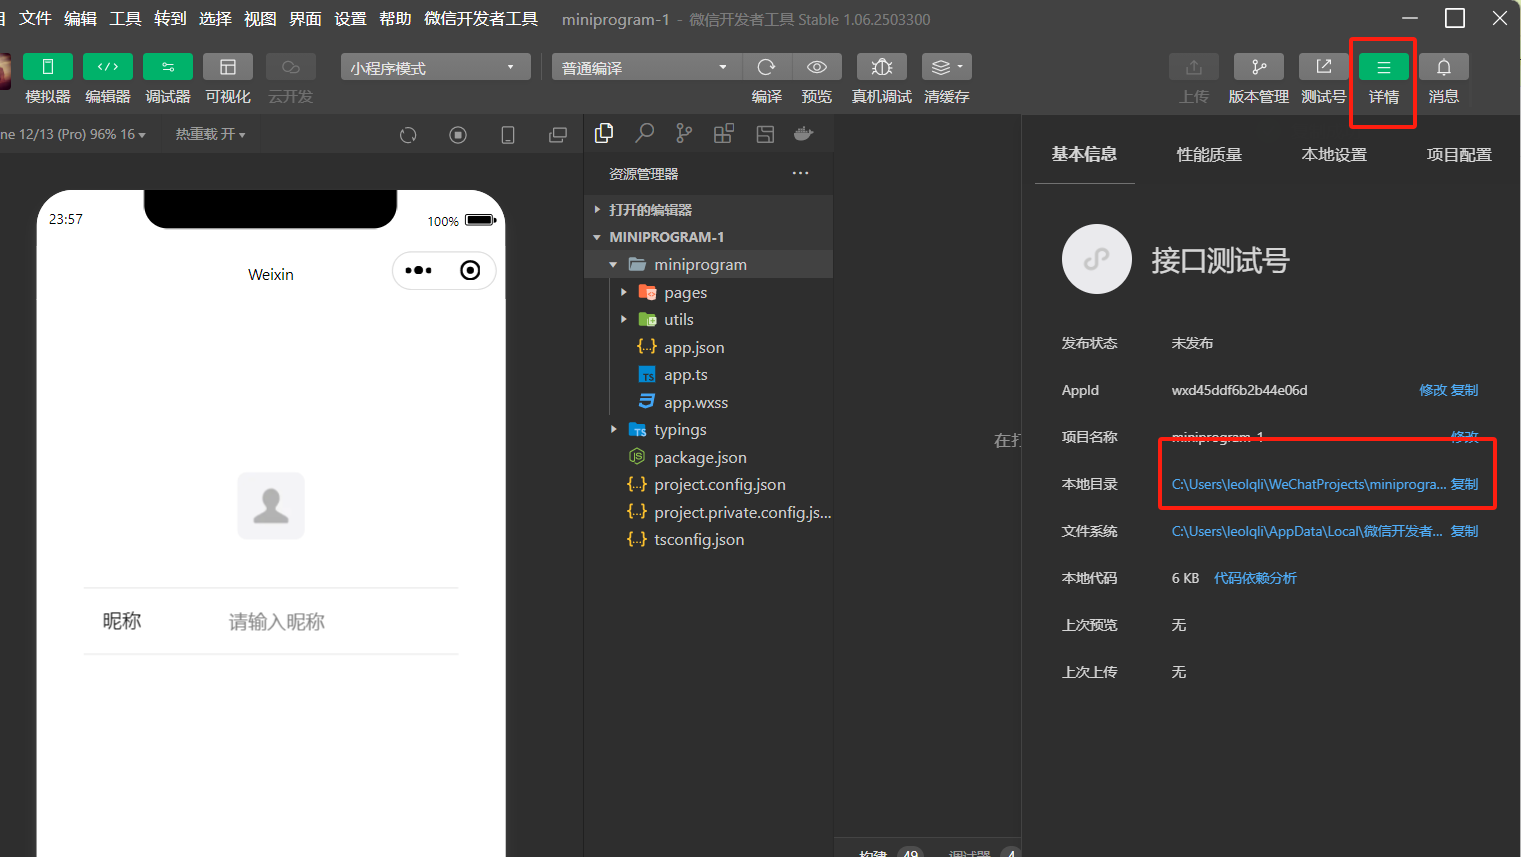Click 复制 link next to AppId
The width and height of the screenshot is (1521, 857).
click(1464, 390)
